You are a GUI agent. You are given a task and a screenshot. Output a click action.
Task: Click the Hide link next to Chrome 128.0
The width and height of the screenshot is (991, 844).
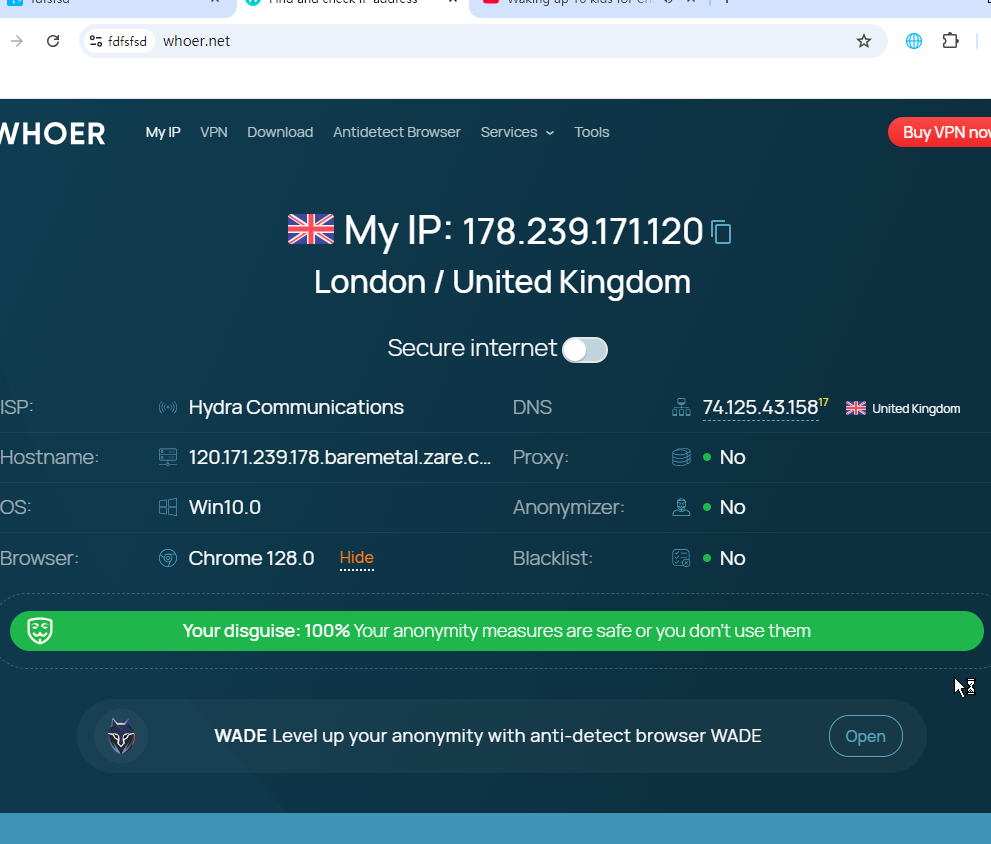click(x=356, y=558)
